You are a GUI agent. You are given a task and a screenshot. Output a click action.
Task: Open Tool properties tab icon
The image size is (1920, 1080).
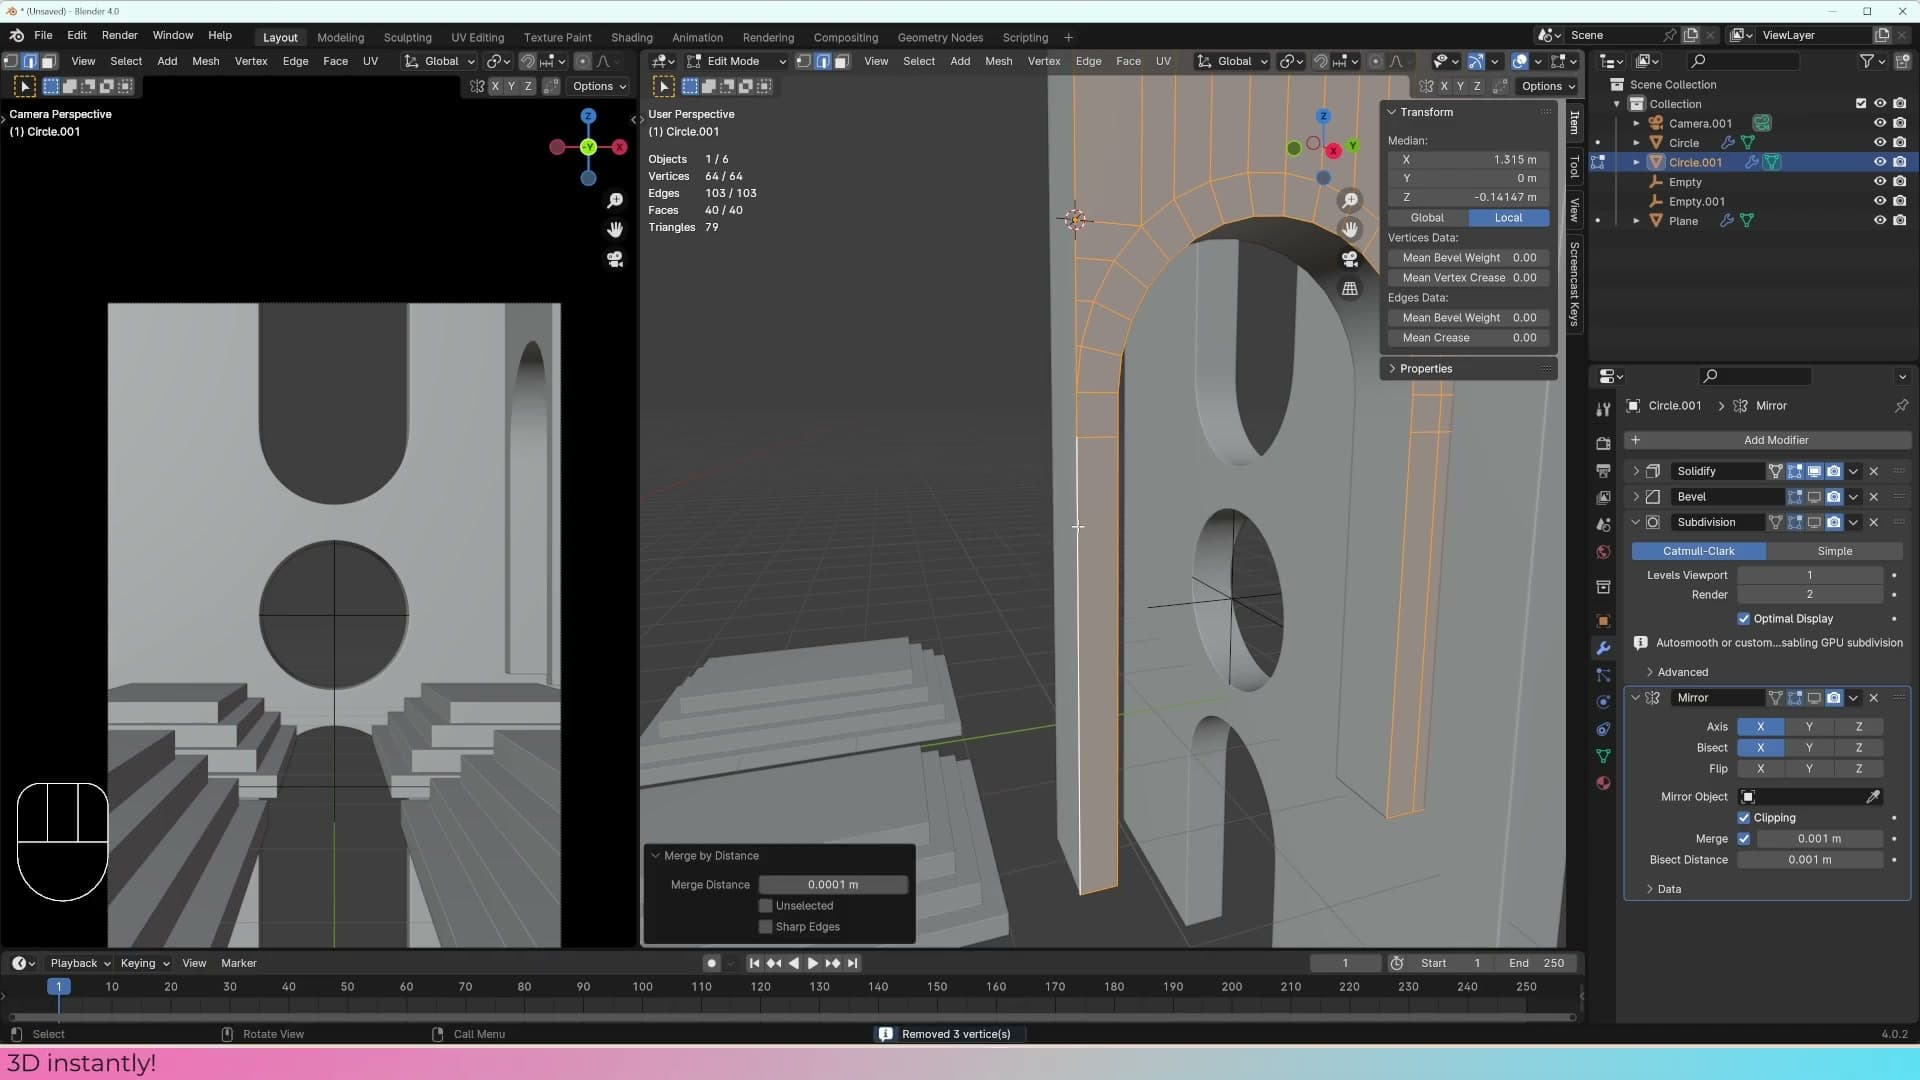pyautogui.click(x=1603, y=409)
